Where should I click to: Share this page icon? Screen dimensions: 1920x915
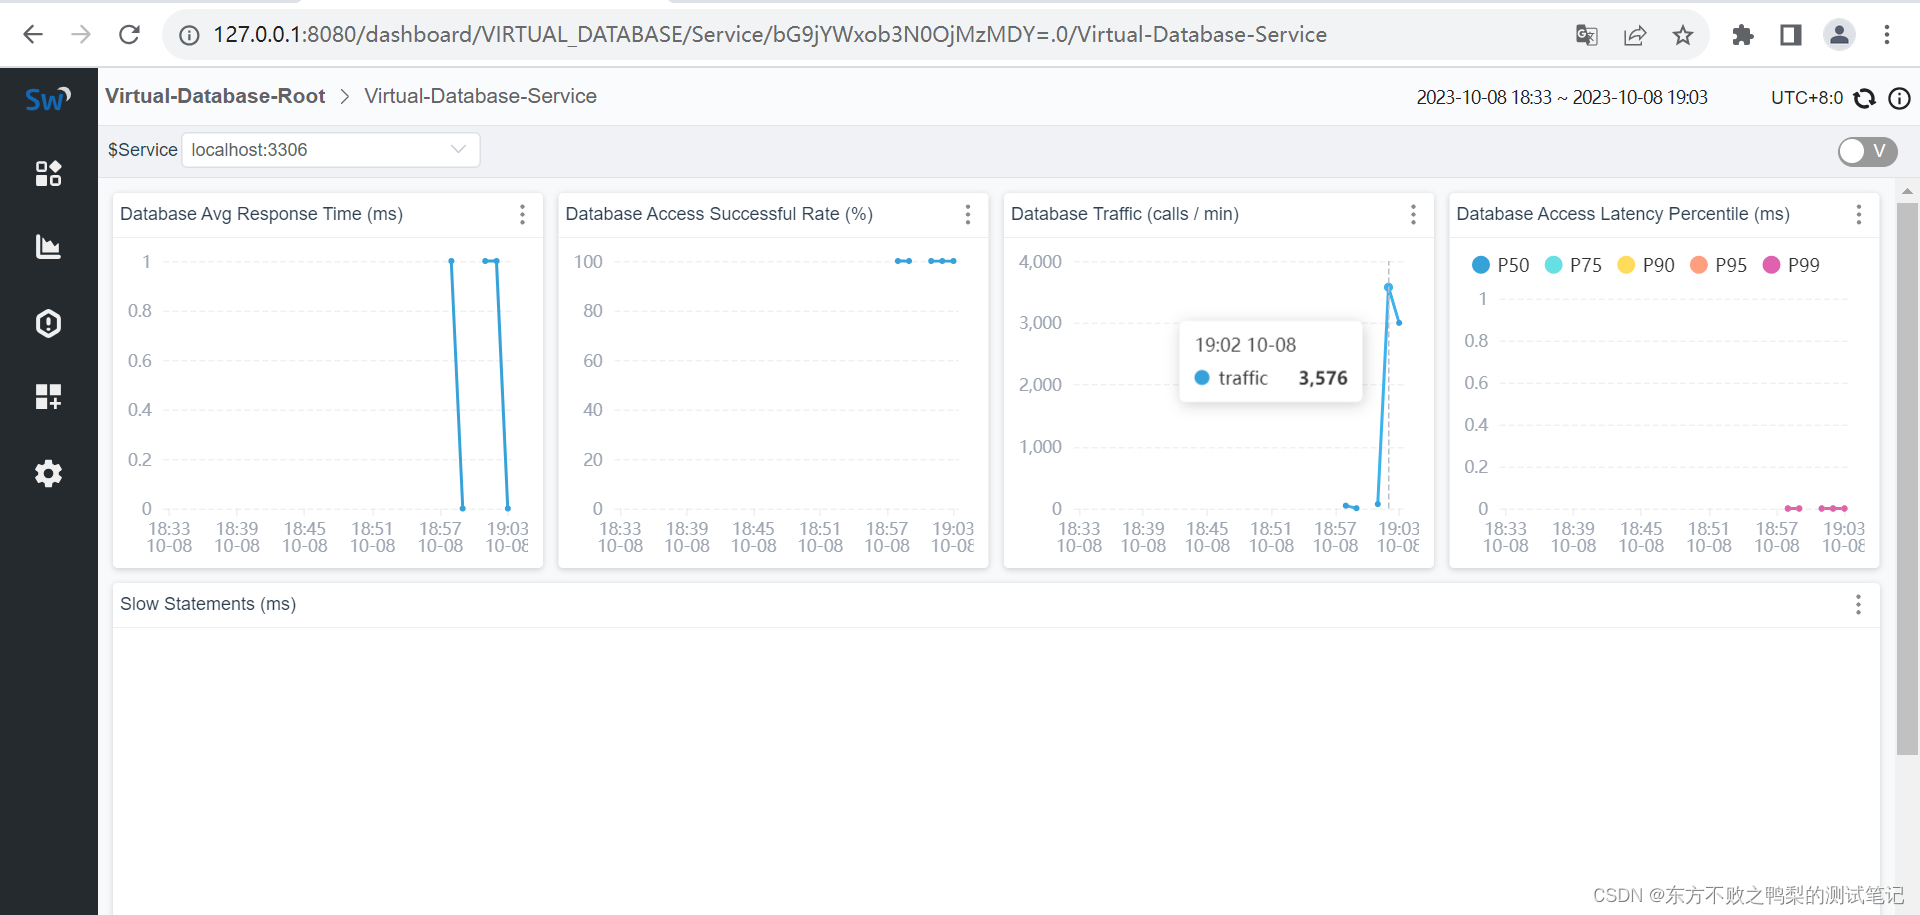1635,35
